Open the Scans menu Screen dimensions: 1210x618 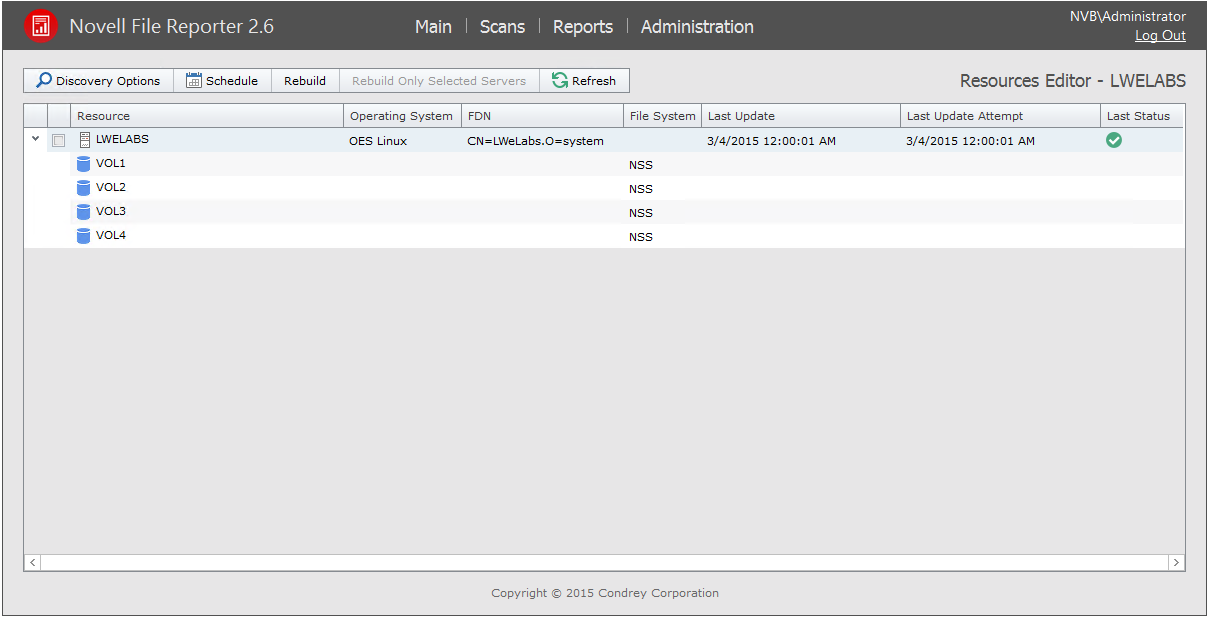[x=502, y=27]
